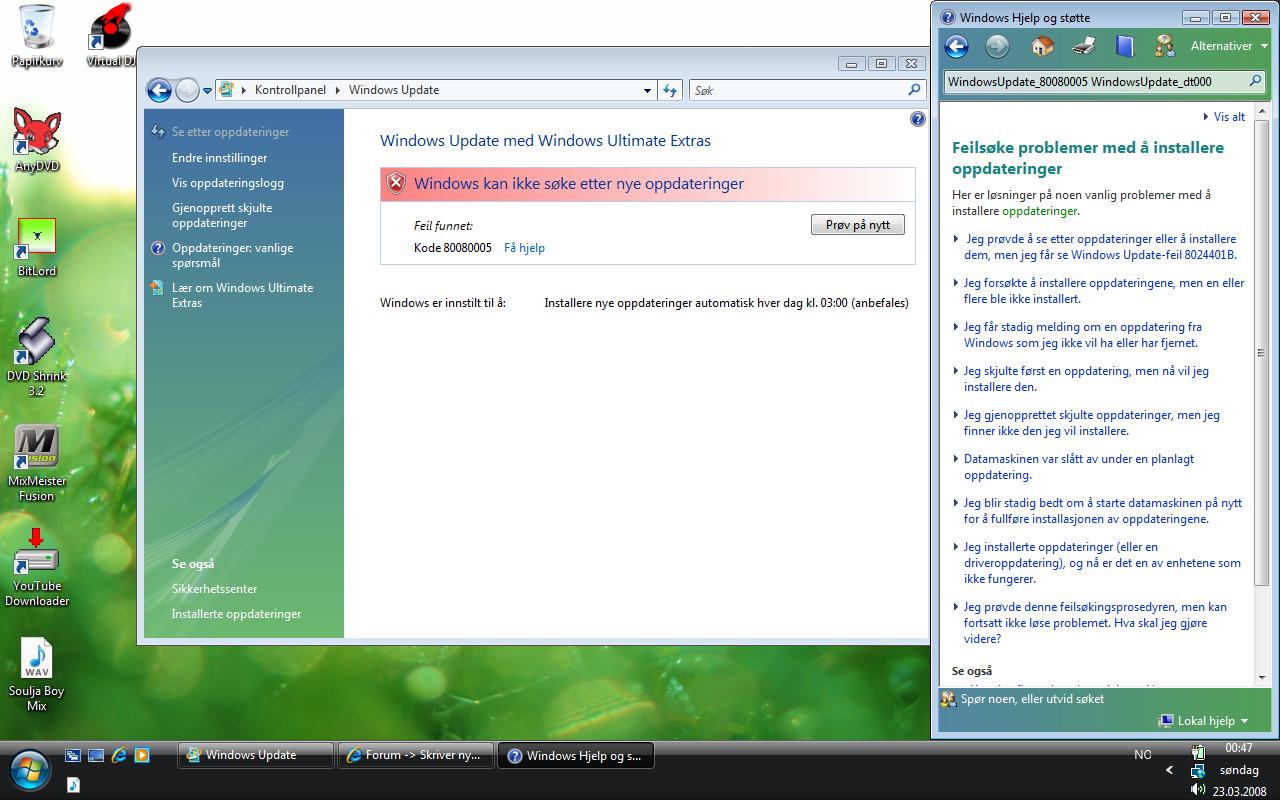Switch to the Windows Update taskbar button
This screenshot has height=800, width=1280.
coord(256,755)
